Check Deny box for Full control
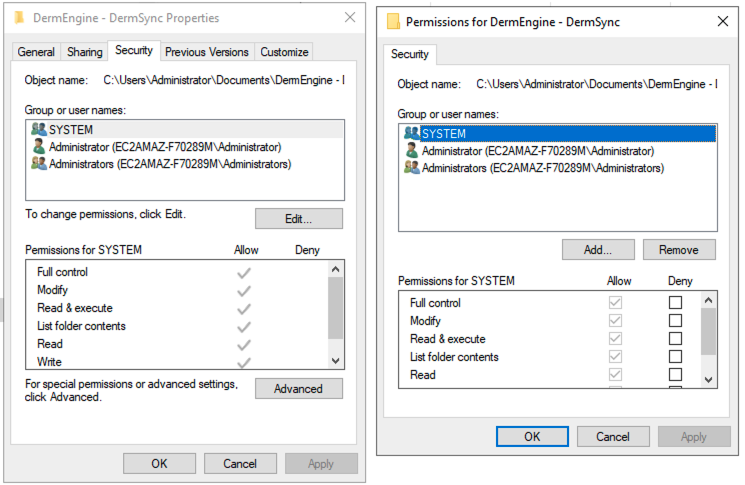Screen dimensions: 745x485 pyautogui.click(x=676, y=303)
